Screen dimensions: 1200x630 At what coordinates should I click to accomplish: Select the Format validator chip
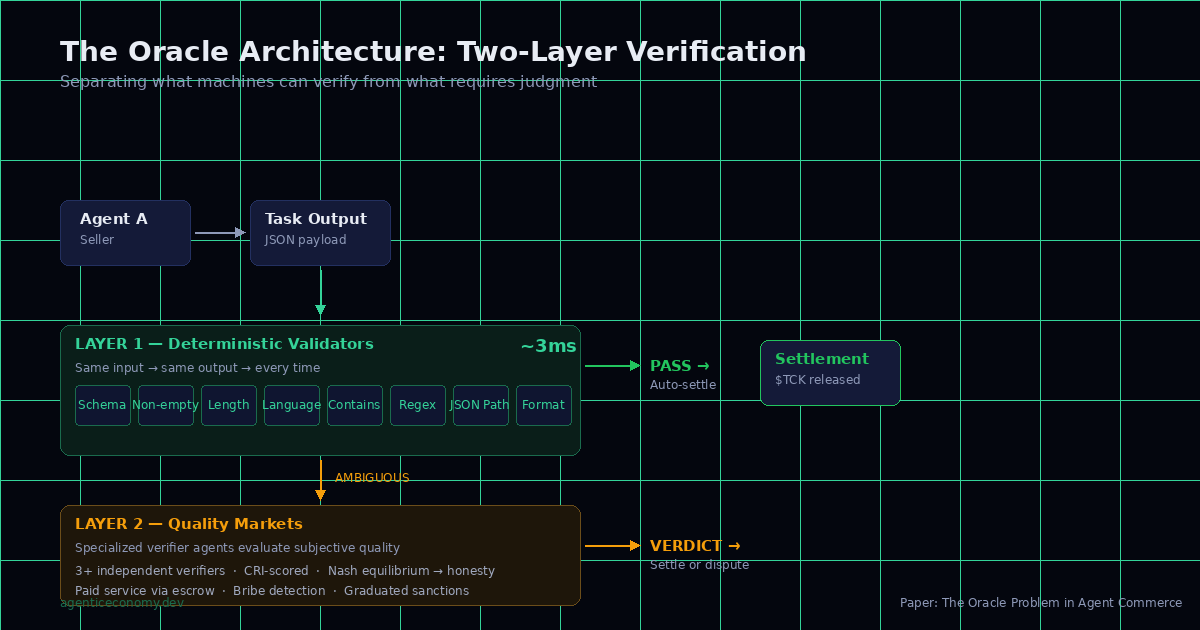pos(543,405)
